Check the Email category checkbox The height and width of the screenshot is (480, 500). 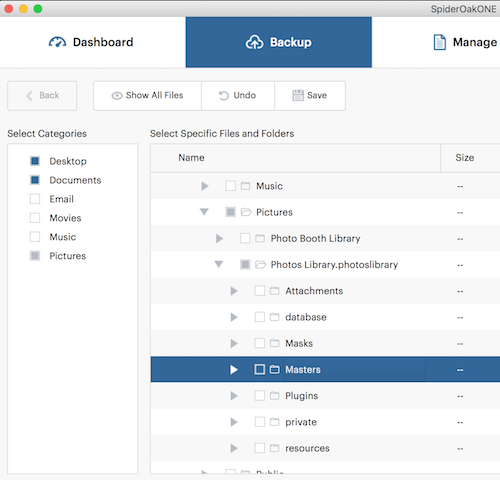coord(35,199)
